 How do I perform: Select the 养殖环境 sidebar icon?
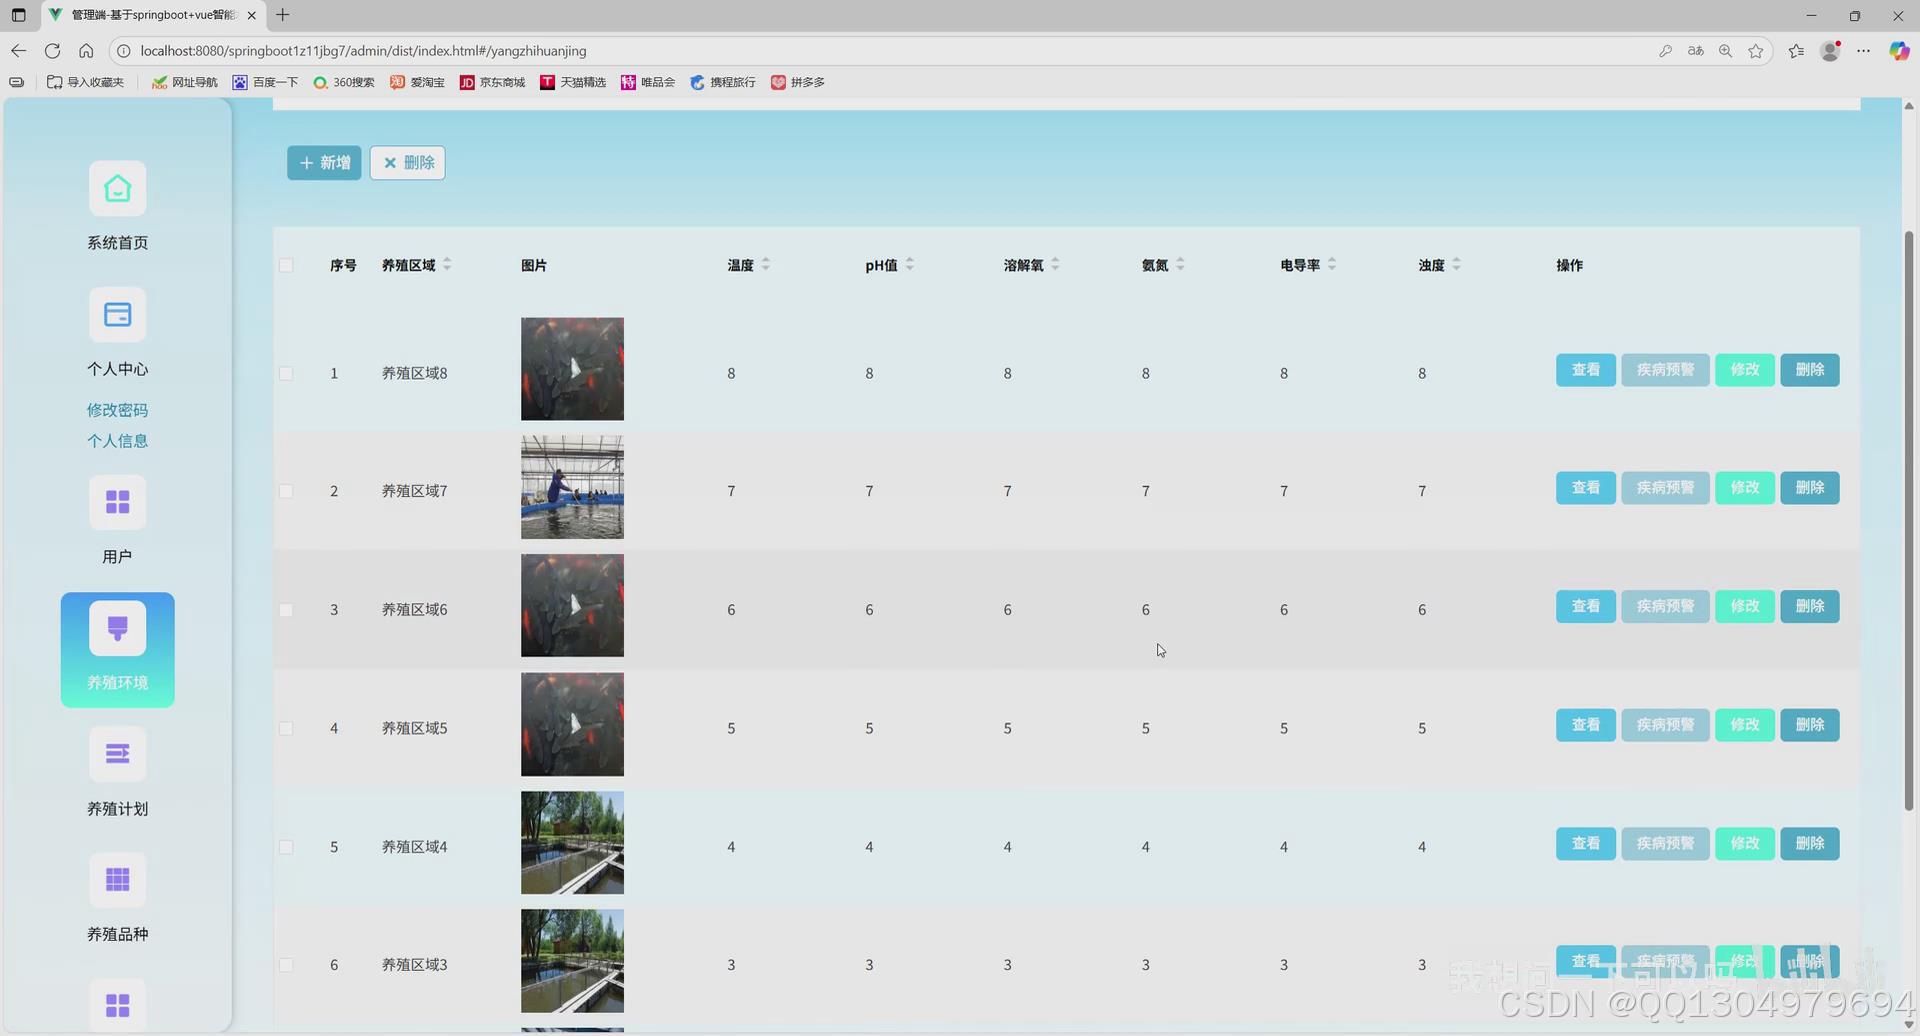pyautogui.click(x=117, y=628)
